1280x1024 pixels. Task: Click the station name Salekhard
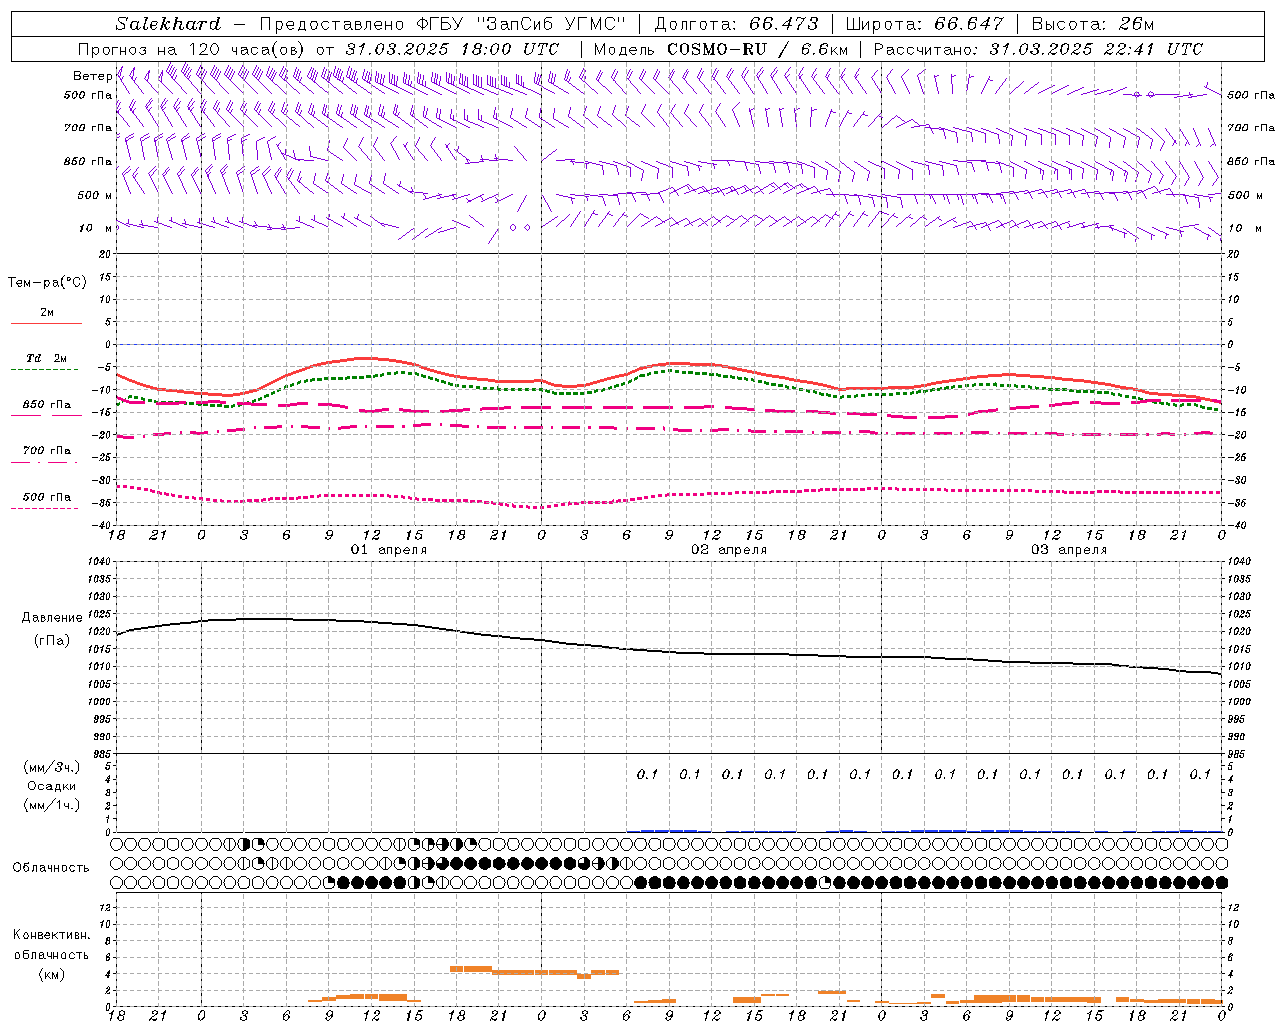point(167,24)
